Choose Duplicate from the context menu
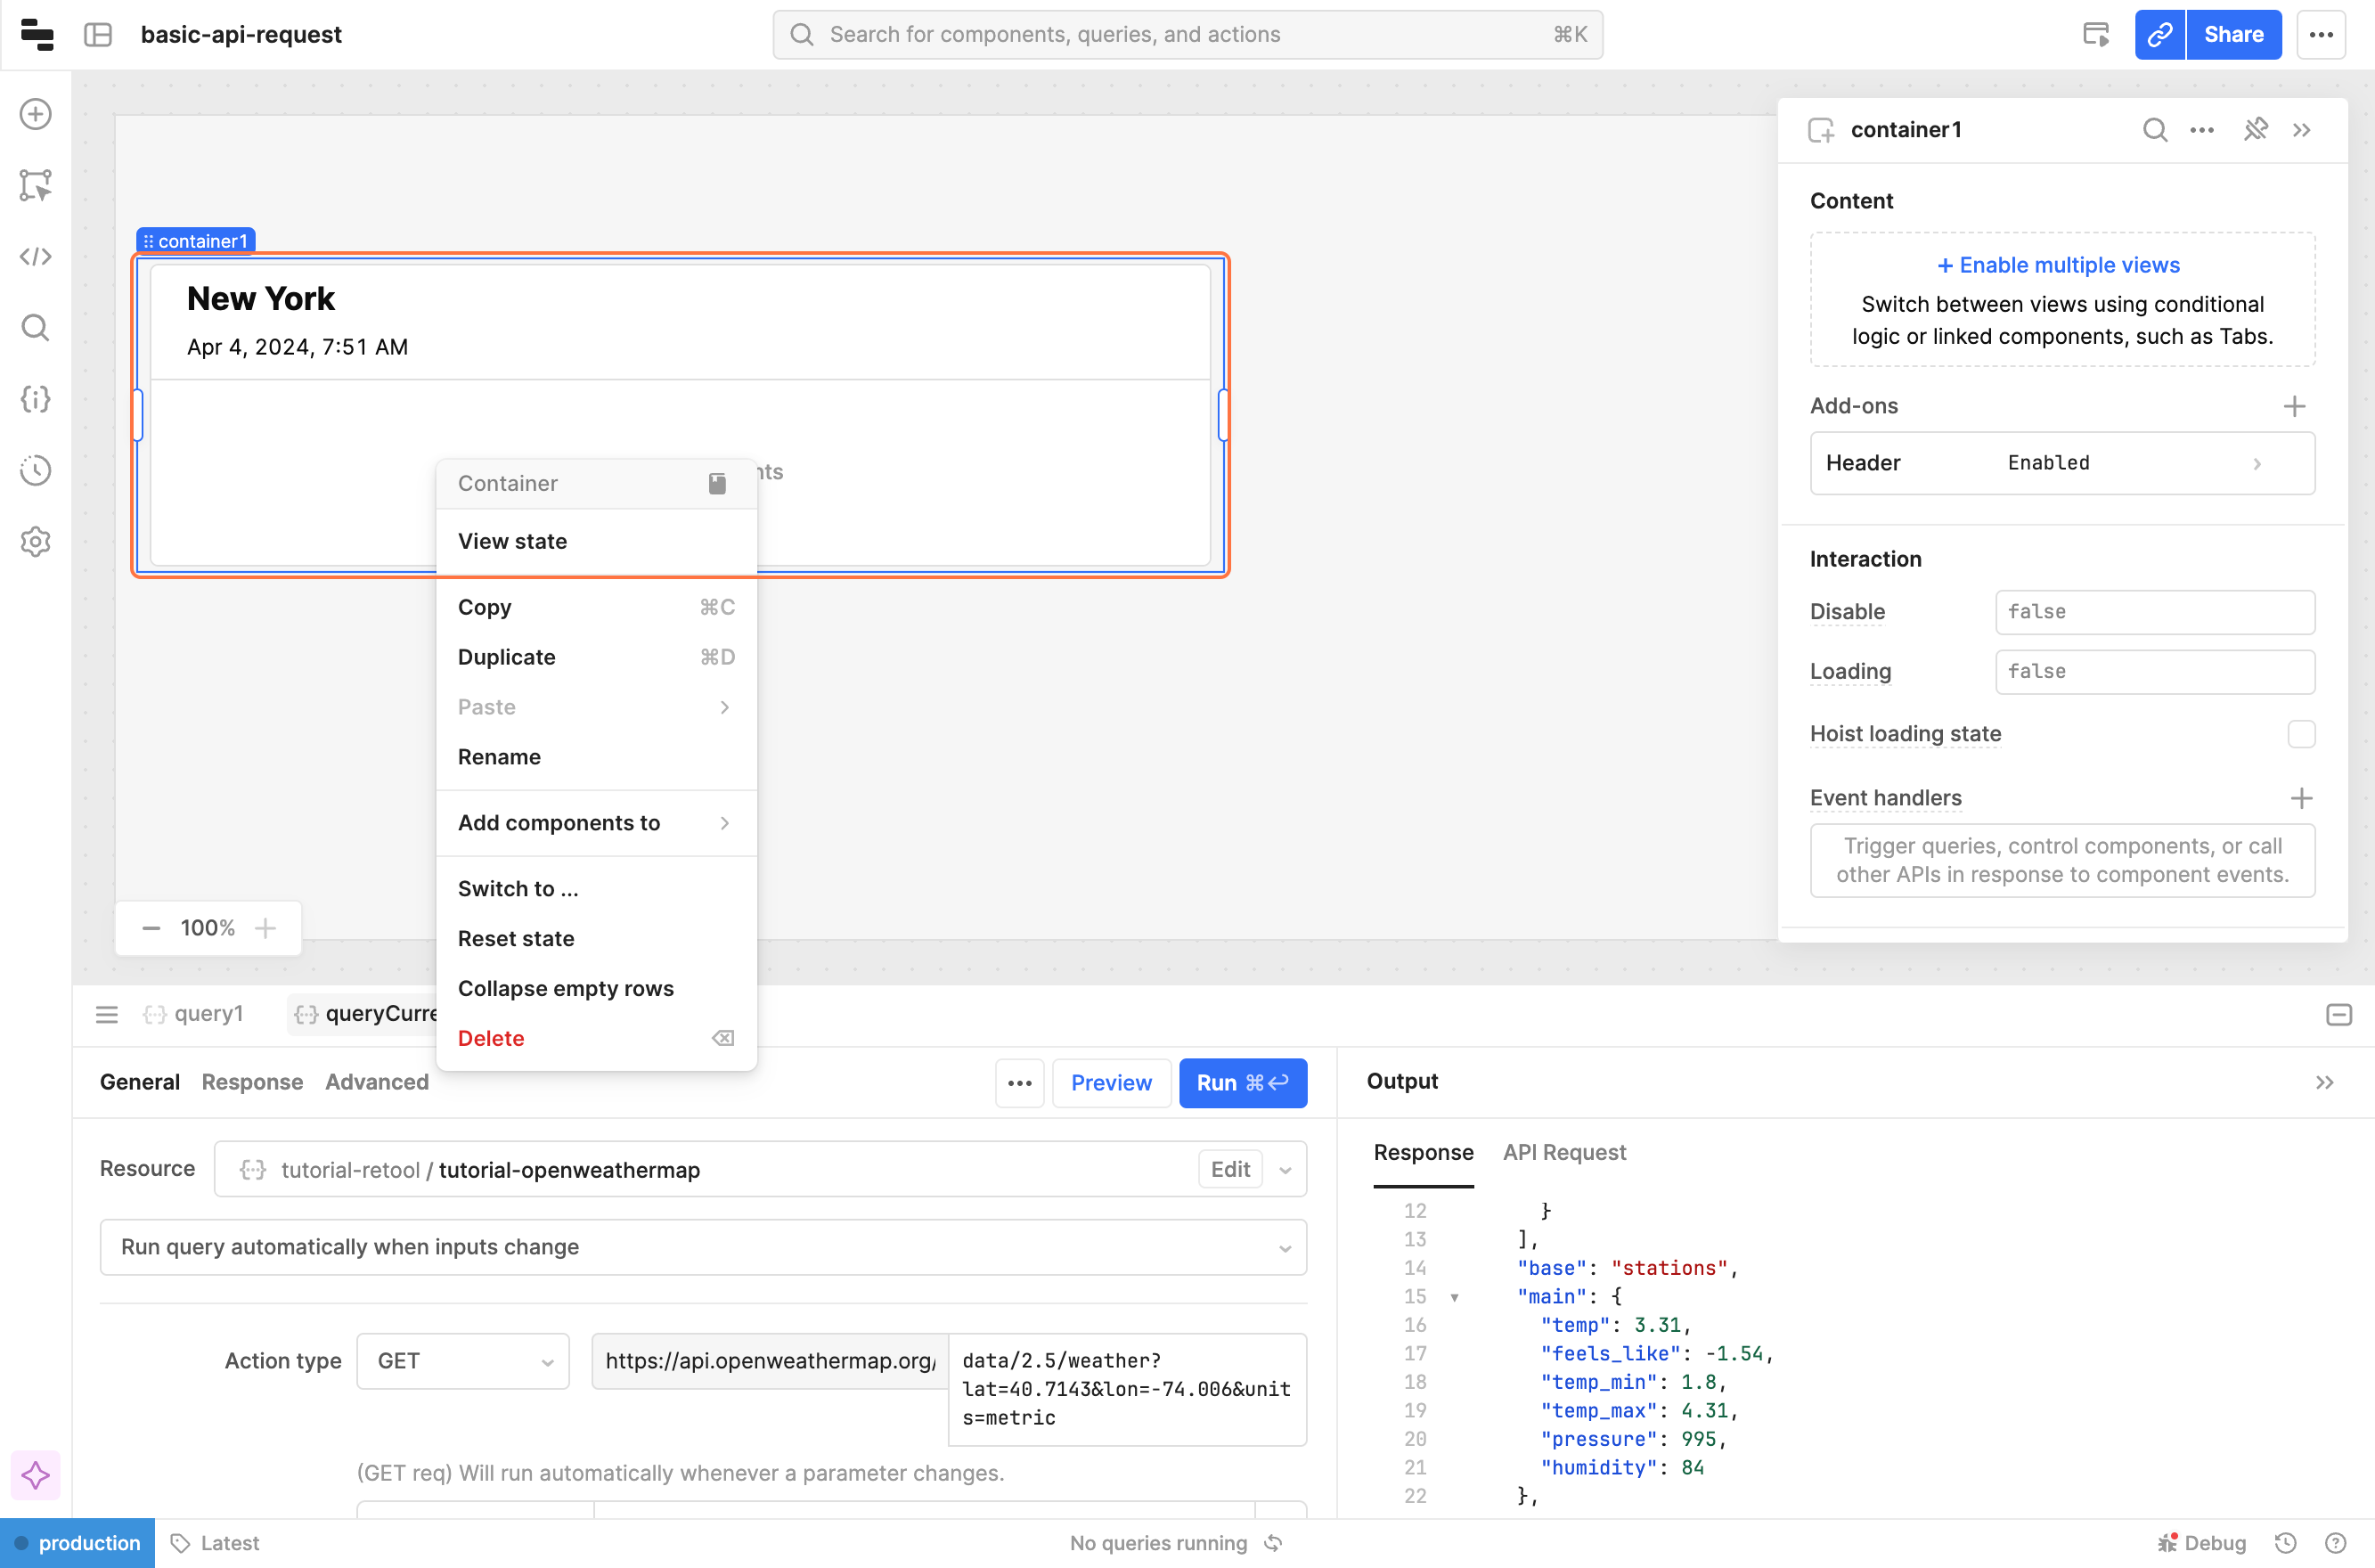The image size is (2375, 1568). [507, 657]
